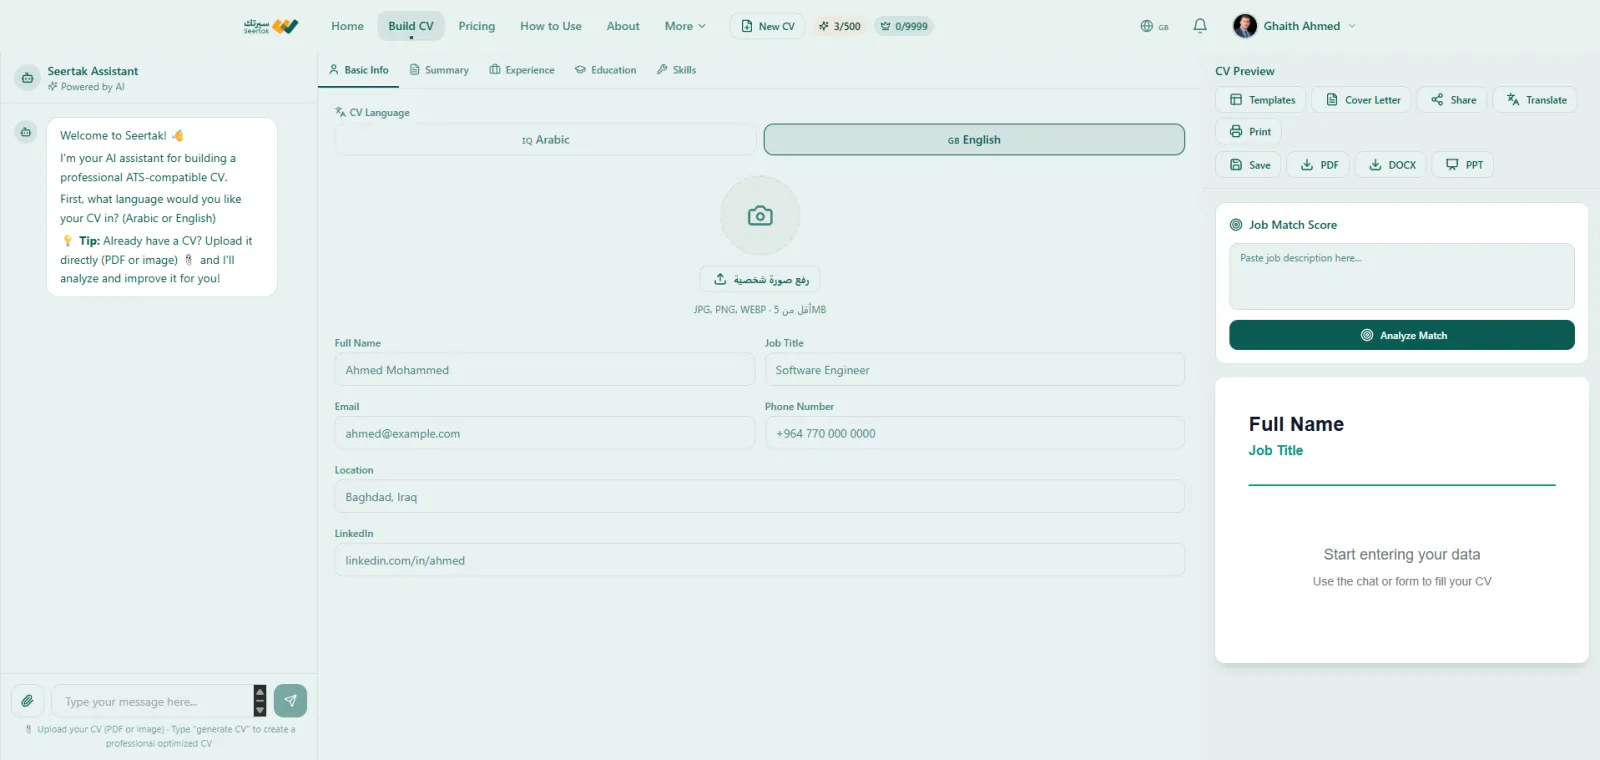
Task: Click the Job Title text in preview
Action: point(1276,451)
